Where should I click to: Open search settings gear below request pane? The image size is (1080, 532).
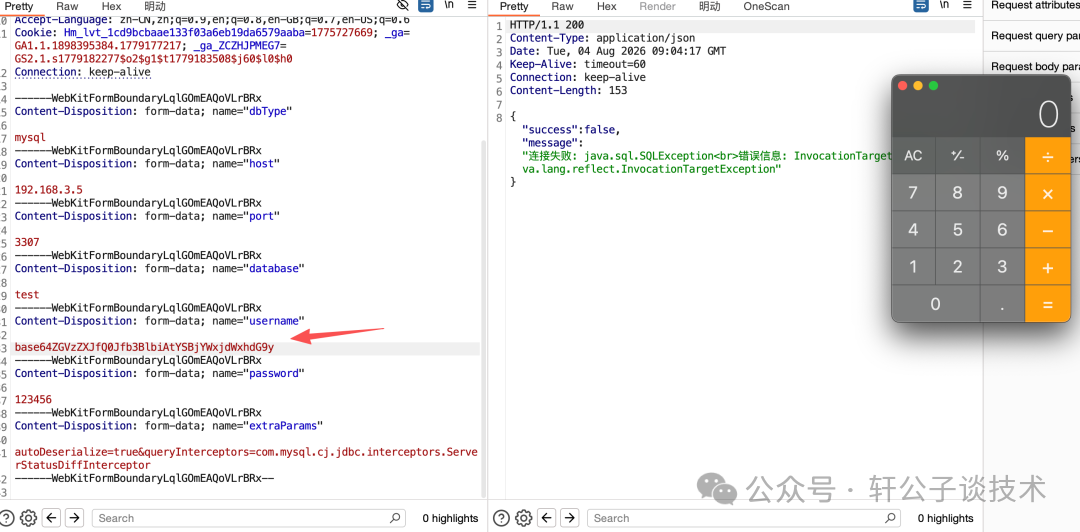pos(28,518)
